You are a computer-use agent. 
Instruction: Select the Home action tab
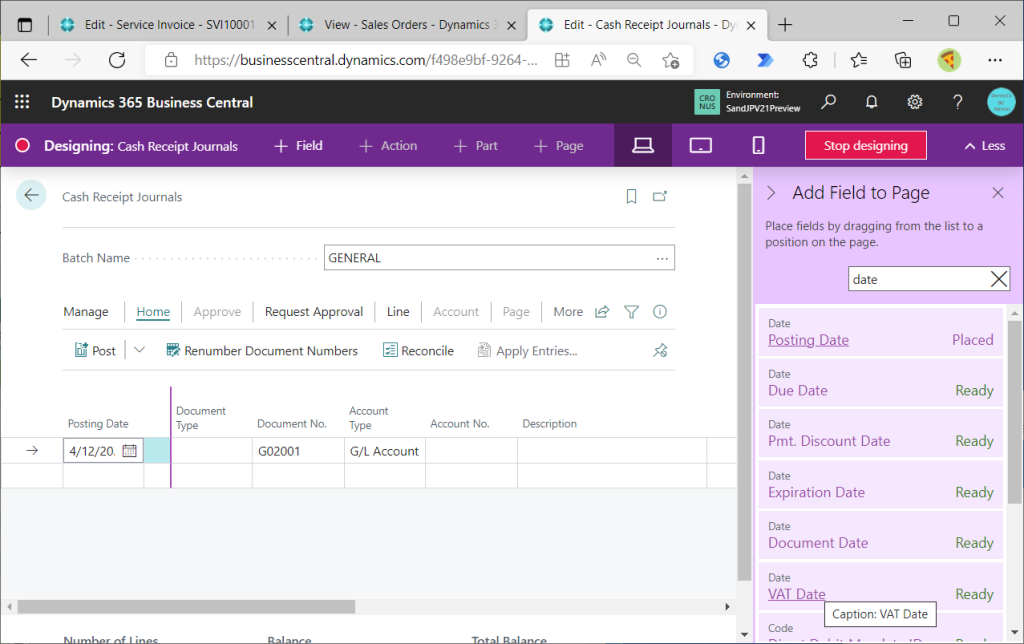(153, 312)
